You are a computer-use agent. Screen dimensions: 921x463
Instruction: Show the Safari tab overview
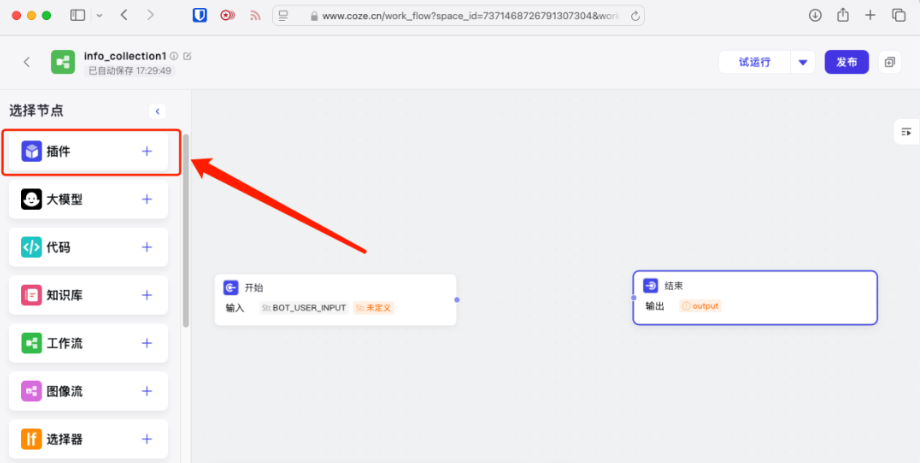click(899, 16)
